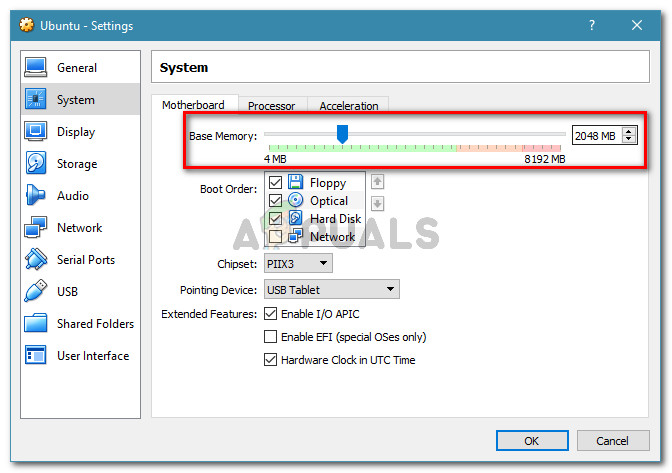Click the green zone of memory scale
This screenshot has height=473, width=672.
coord(363,148)
